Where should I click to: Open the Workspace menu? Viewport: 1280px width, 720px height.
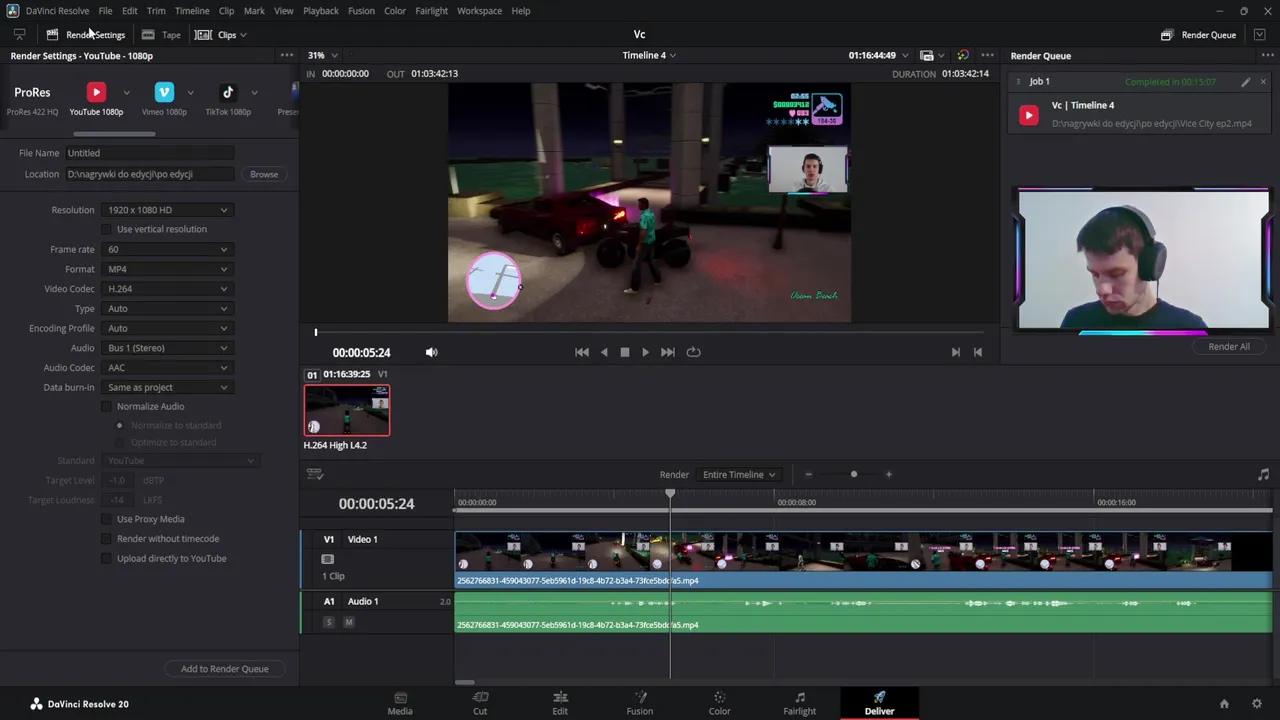479,11
